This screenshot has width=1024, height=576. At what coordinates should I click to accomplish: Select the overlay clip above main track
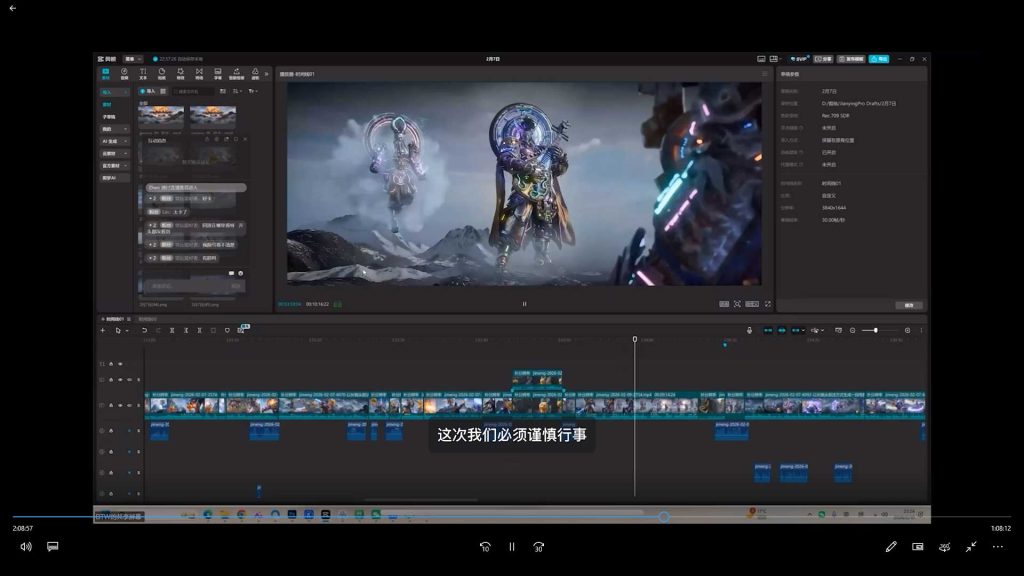point(537,378)
